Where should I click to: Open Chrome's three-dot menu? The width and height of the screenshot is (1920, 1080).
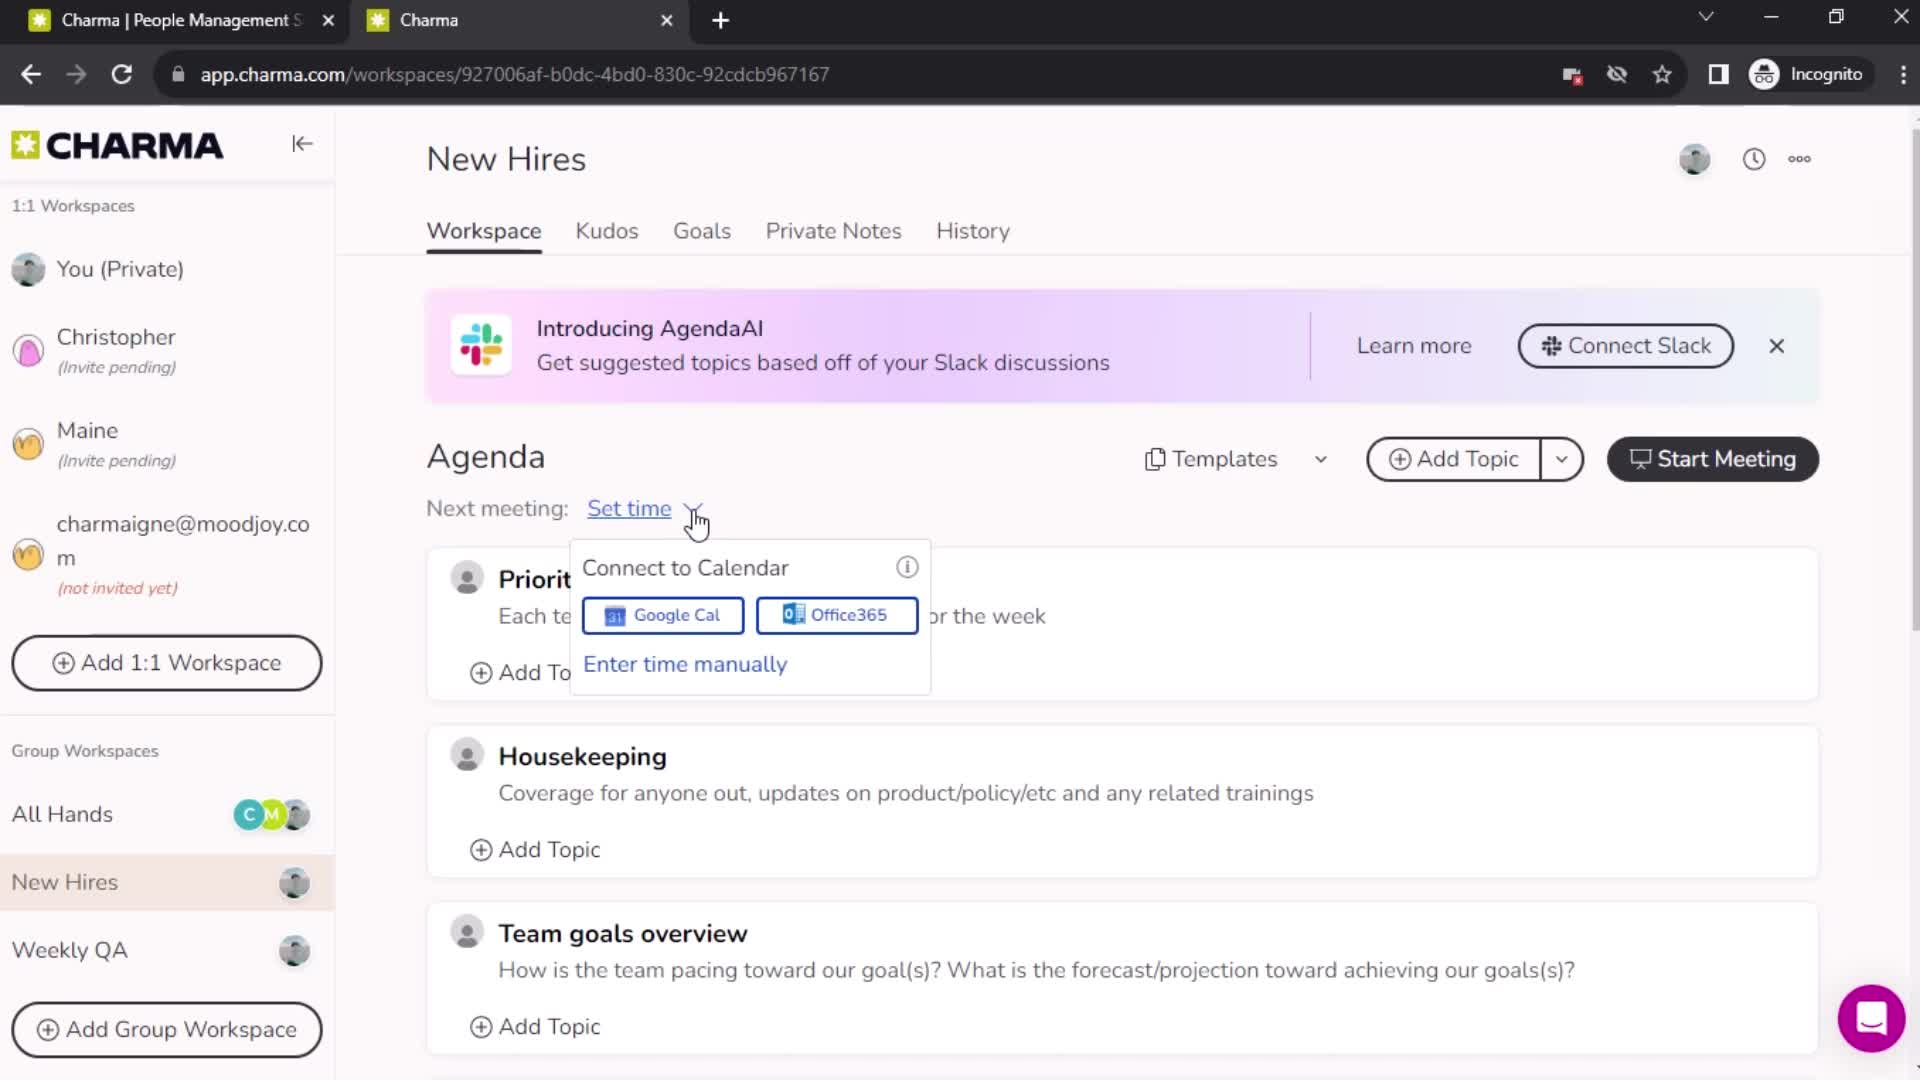pos(1902,74)
